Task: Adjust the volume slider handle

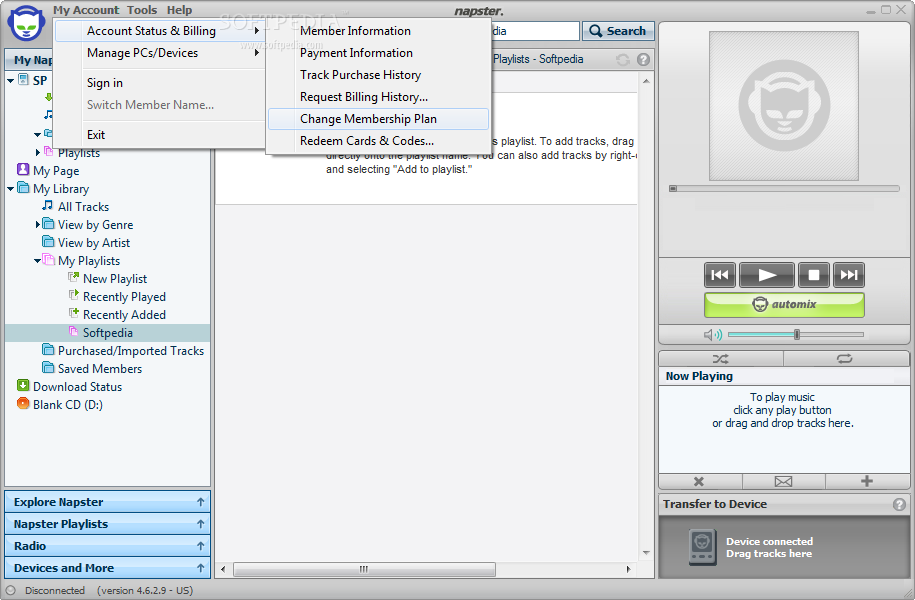Action: (797, 334)
